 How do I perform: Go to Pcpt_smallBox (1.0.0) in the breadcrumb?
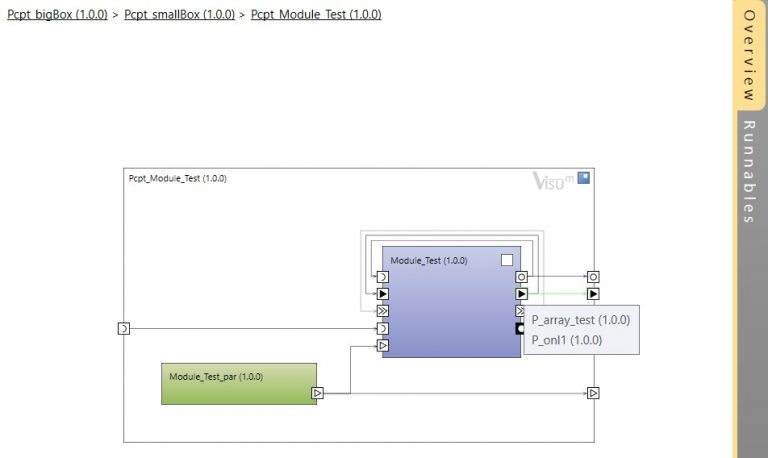point(179,15)
